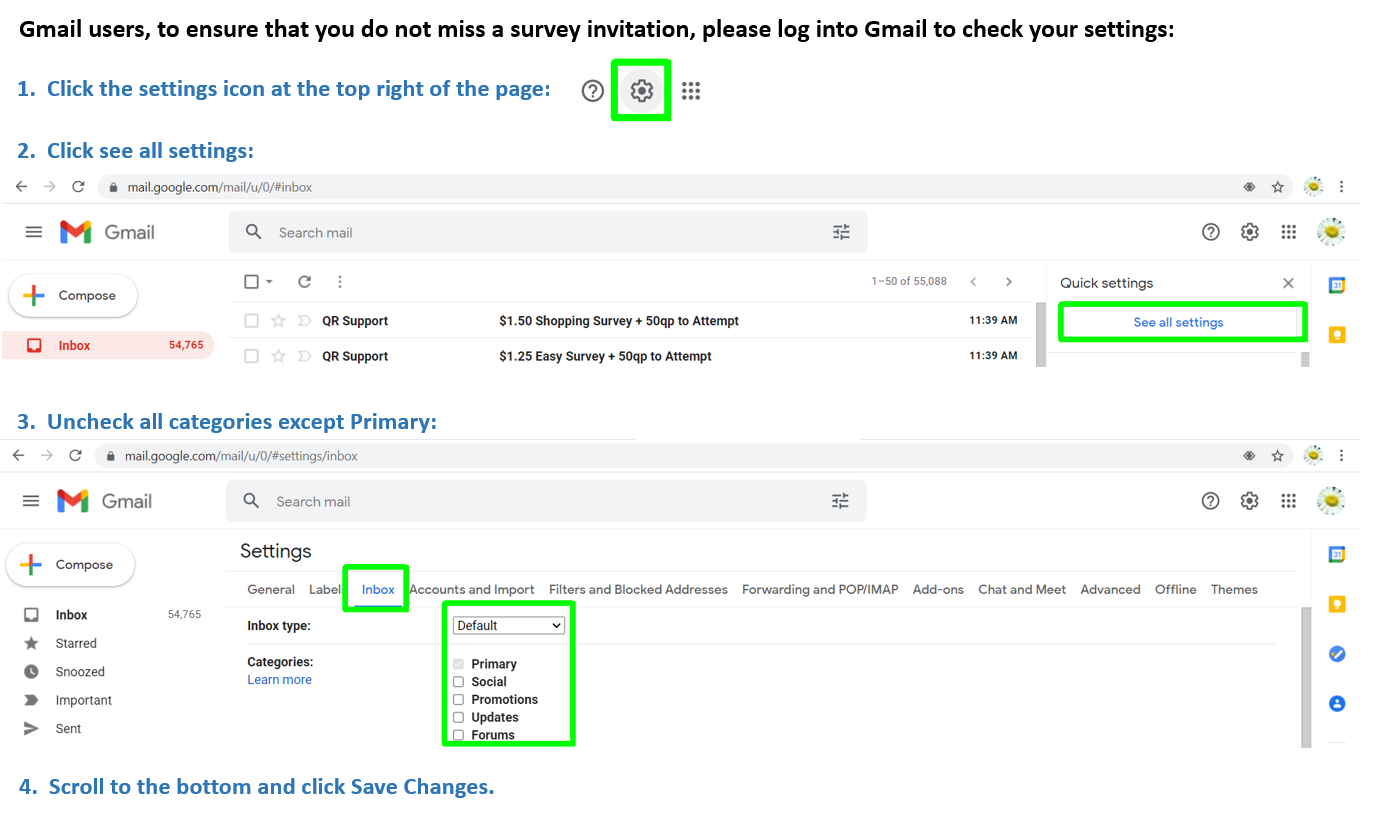1391x822 pixels.
Task: Switch to the Add-ons tab
Action: pos(938,589)
